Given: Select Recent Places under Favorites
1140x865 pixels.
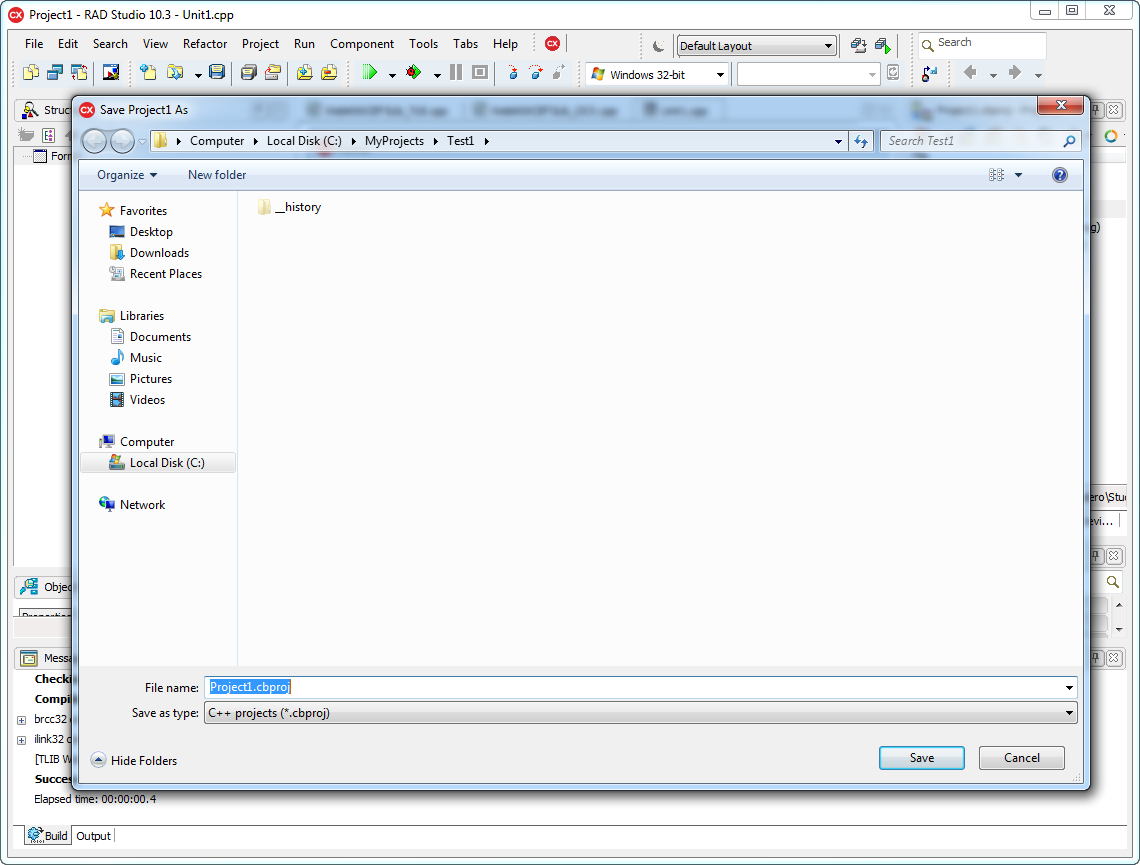Looking at the screenshot, I should tap(166, 274).
